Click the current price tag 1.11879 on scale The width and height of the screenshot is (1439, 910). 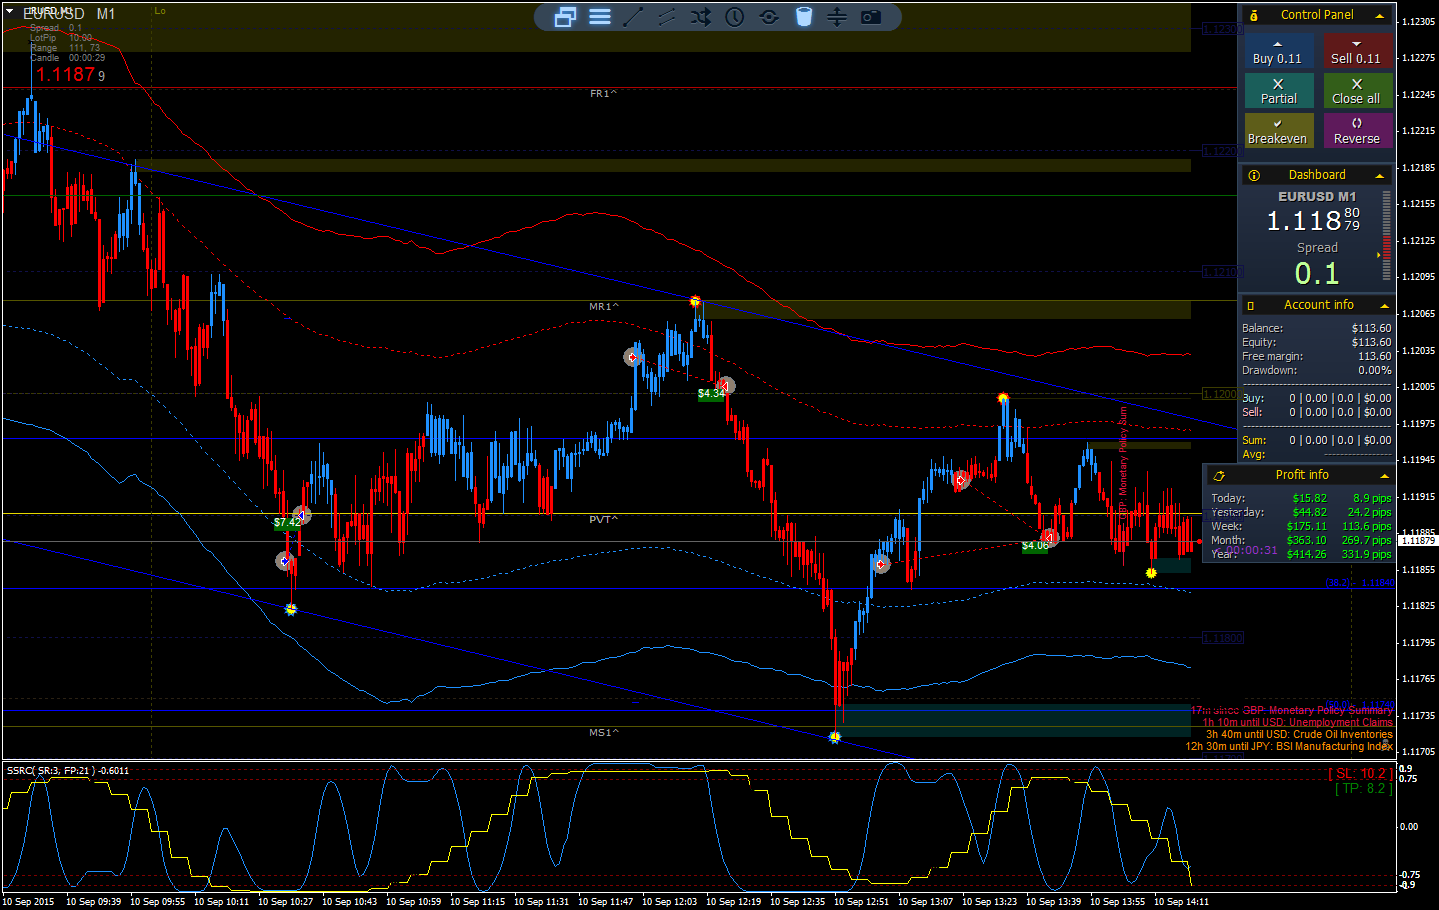point(1416,540)
